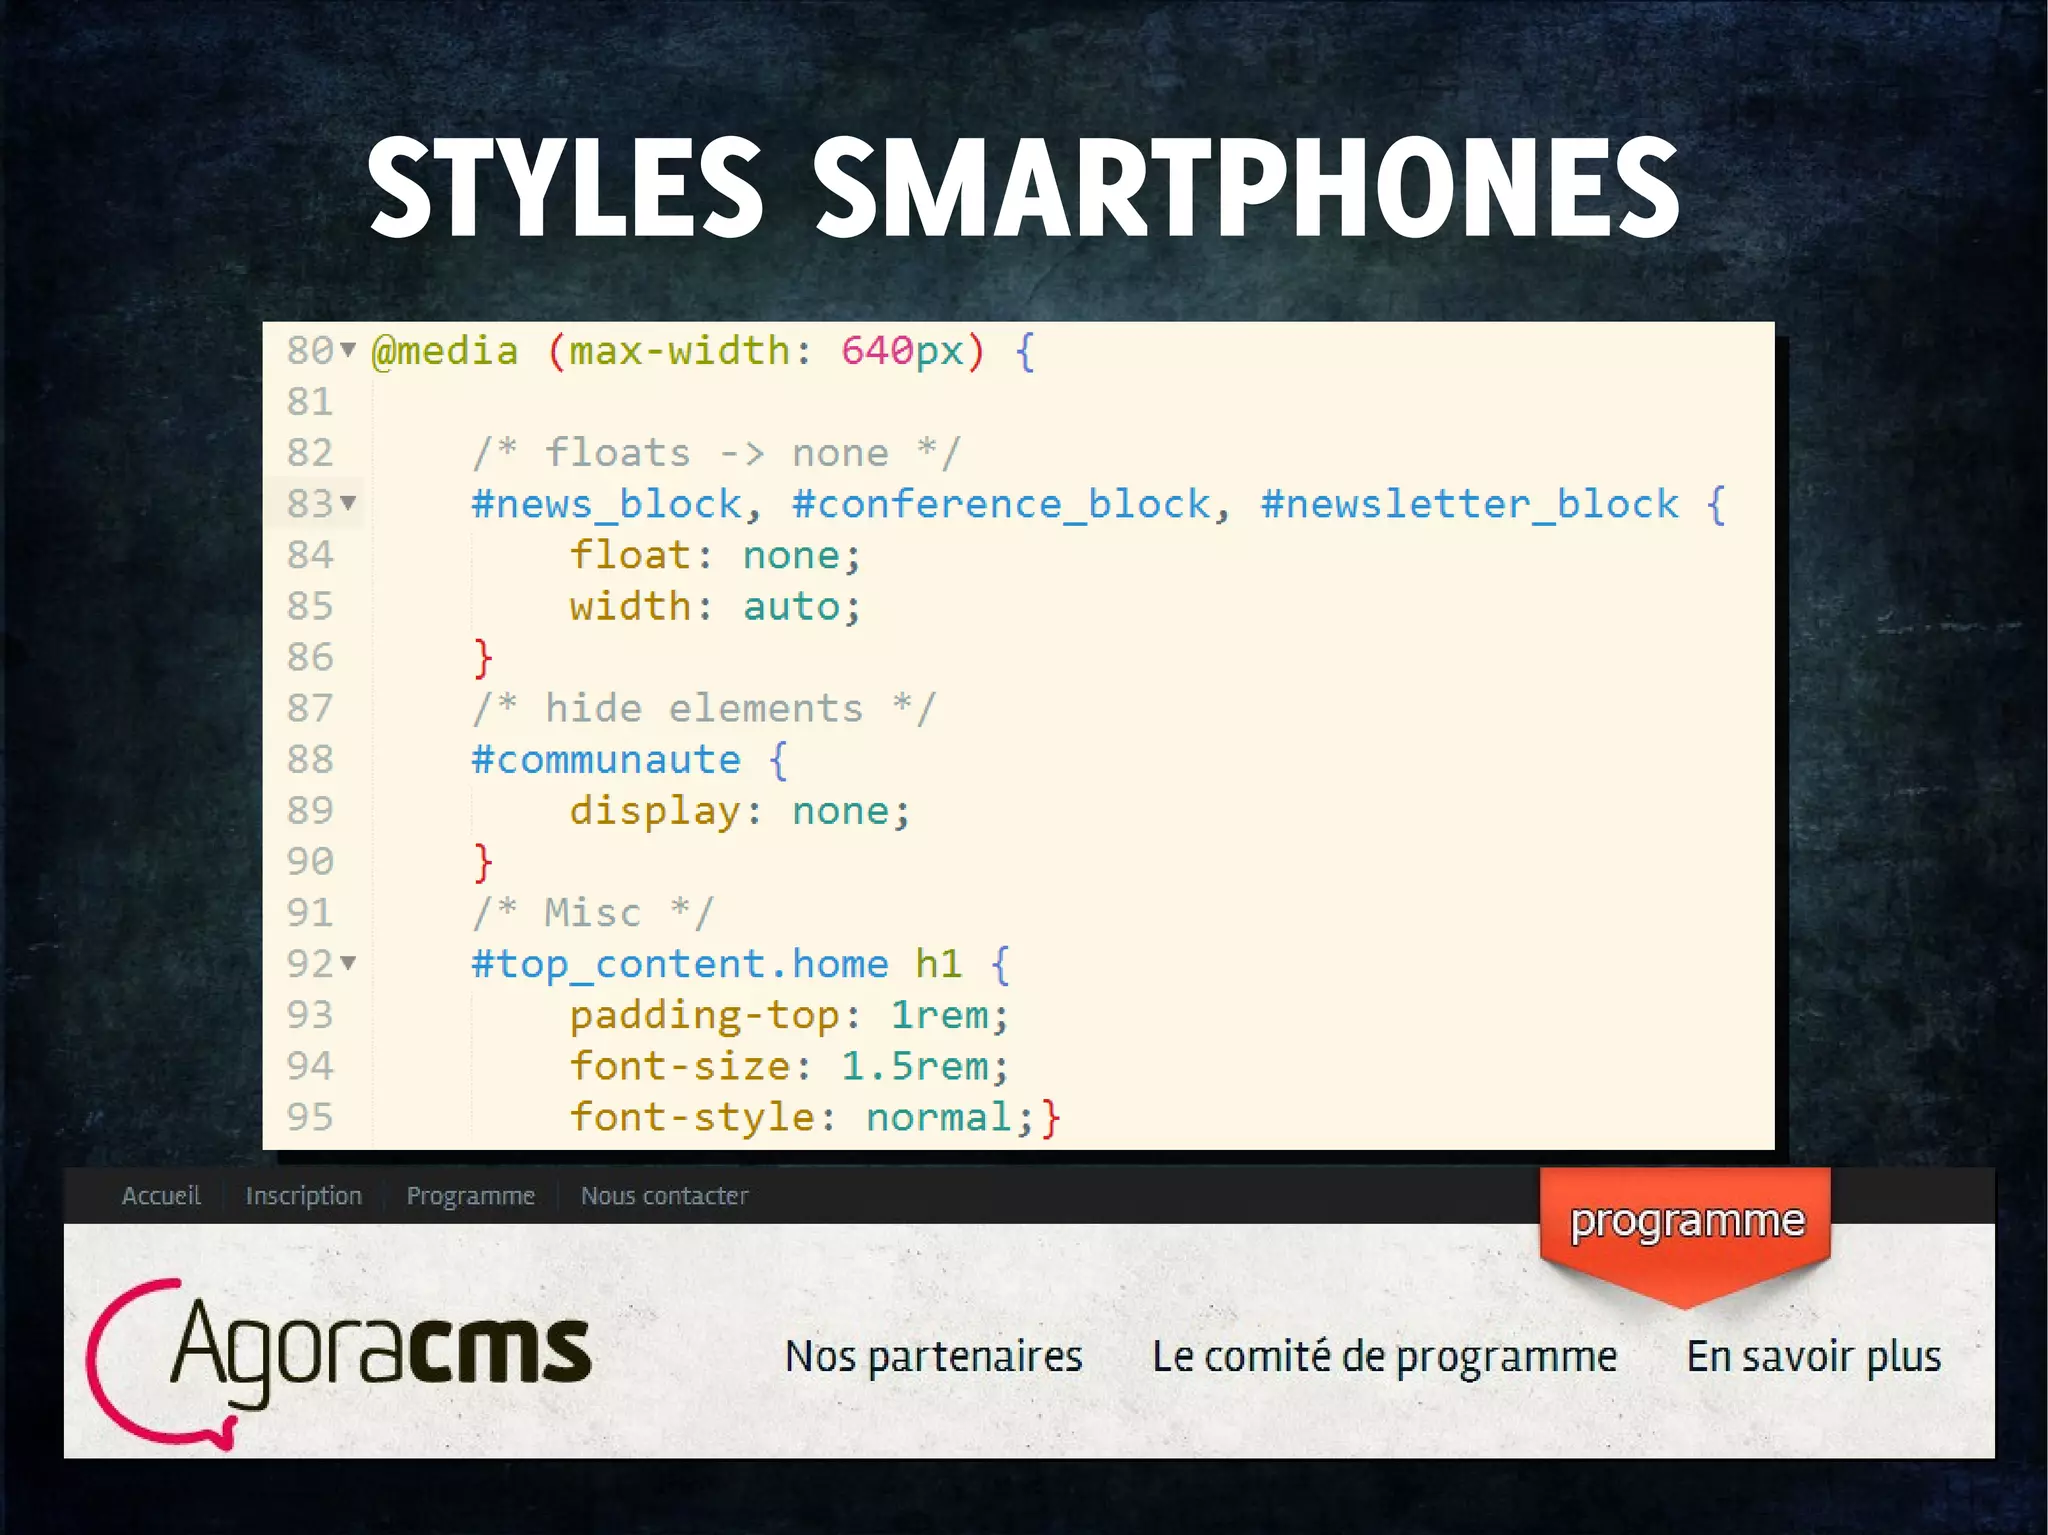Click the 'font-size: 1.5rem;' declaration
This screenshot has width=2048, height=1535.
(x=790, y=1066)
